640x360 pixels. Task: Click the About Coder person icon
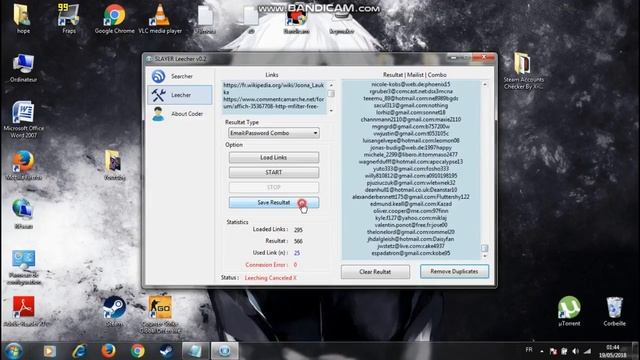[158, 114]
